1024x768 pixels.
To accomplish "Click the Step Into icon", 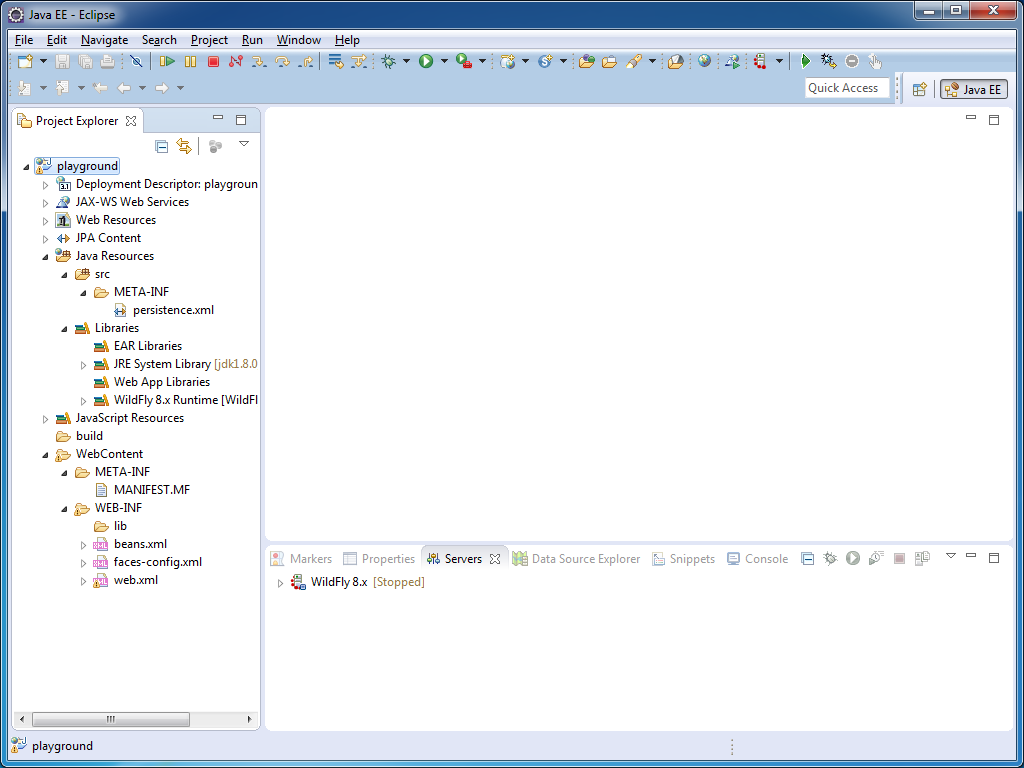I will [259, 61].
